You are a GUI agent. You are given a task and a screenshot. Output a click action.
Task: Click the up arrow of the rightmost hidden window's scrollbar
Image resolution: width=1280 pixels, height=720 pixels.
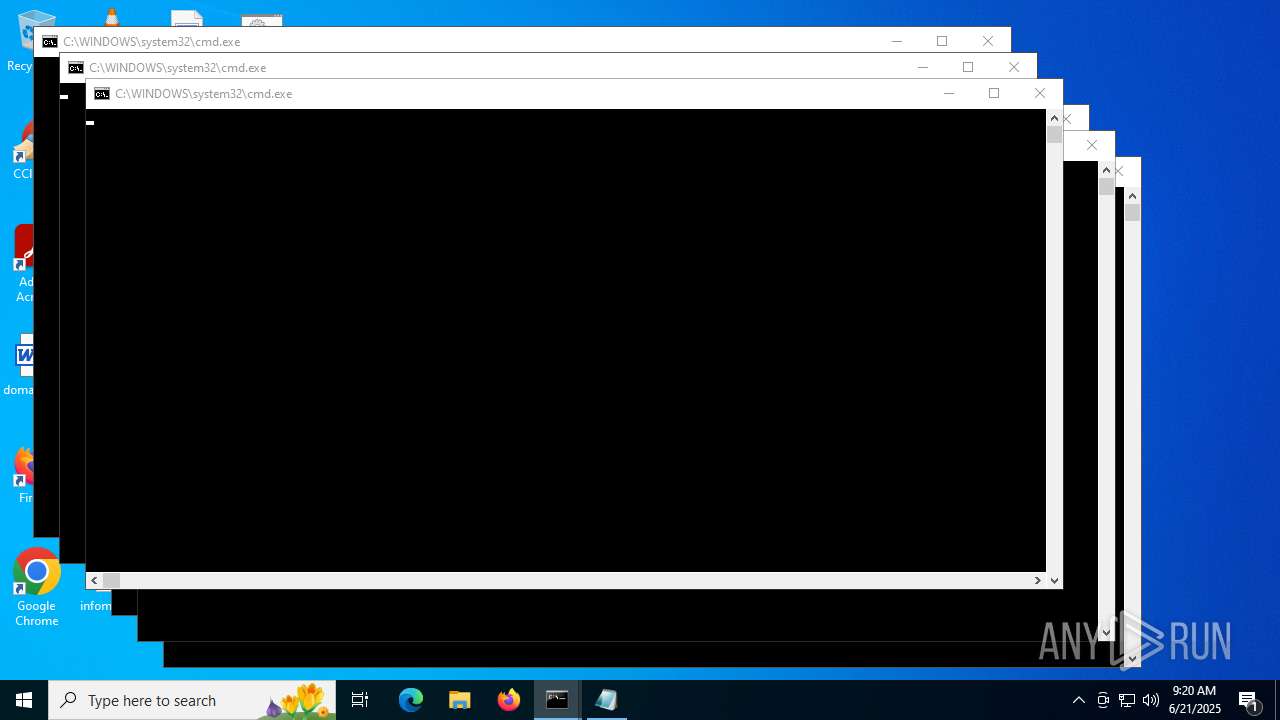[x=1132, y=196]
